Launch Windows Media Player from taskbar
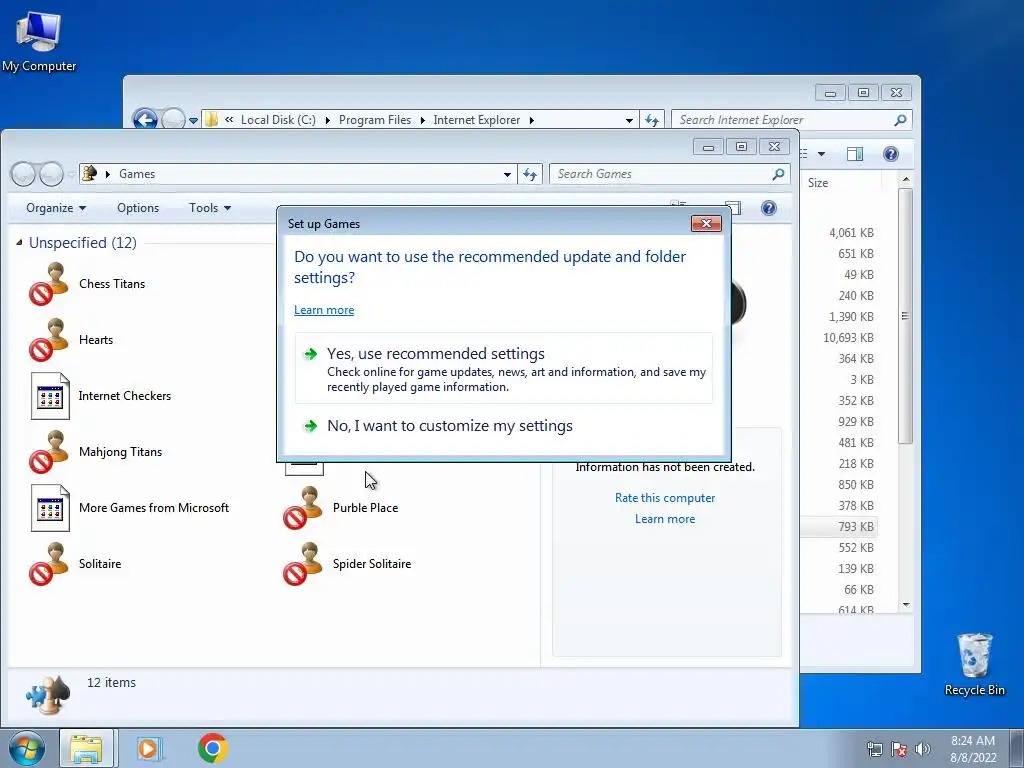The width and height of the screenshot is (1024, 768). click(x=150, y=748)
